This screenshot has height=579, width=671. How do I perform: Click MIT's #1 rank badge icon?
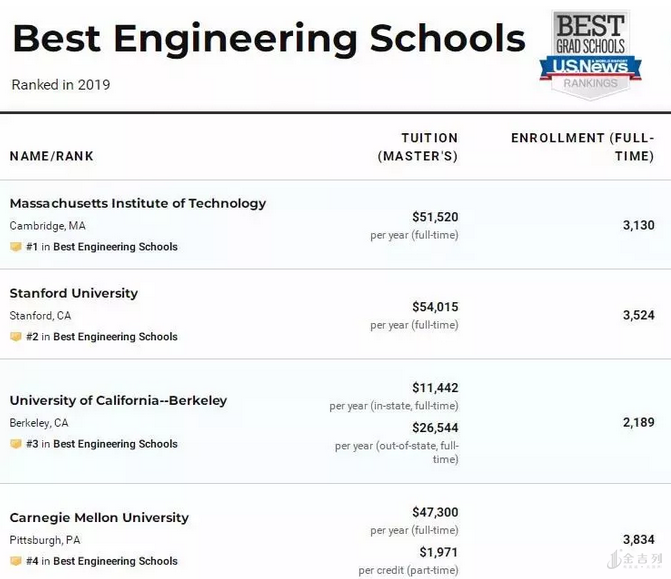pyautogui.click(x=16, y=247)
